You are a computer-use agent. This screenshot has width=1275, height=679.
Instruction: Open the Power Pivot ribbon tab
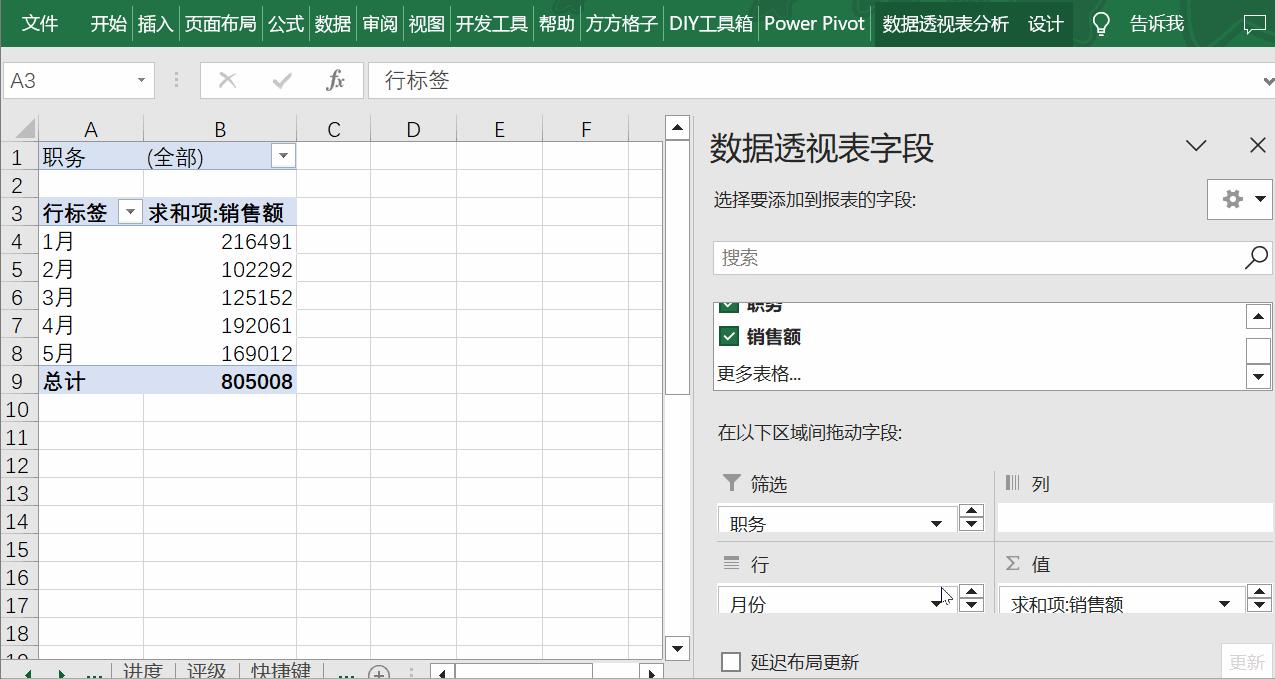(x=813, y=24)
